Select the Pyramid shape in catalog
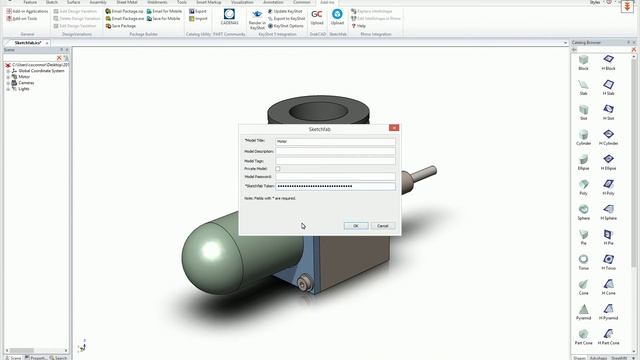Viewport: 640px width, 360px height. pyautogui.click(x=584, y=312)
